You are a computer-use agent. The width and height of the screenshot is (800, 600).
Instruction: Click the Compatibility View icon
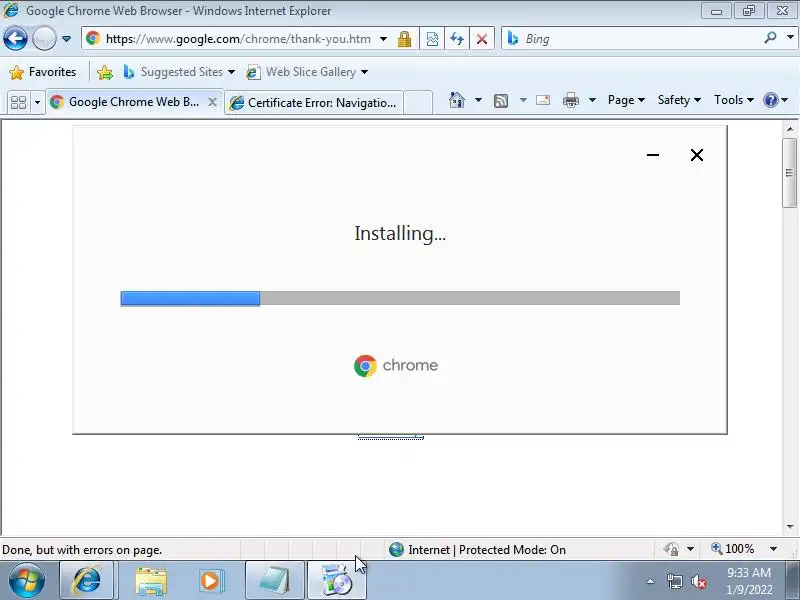(432, 39)
